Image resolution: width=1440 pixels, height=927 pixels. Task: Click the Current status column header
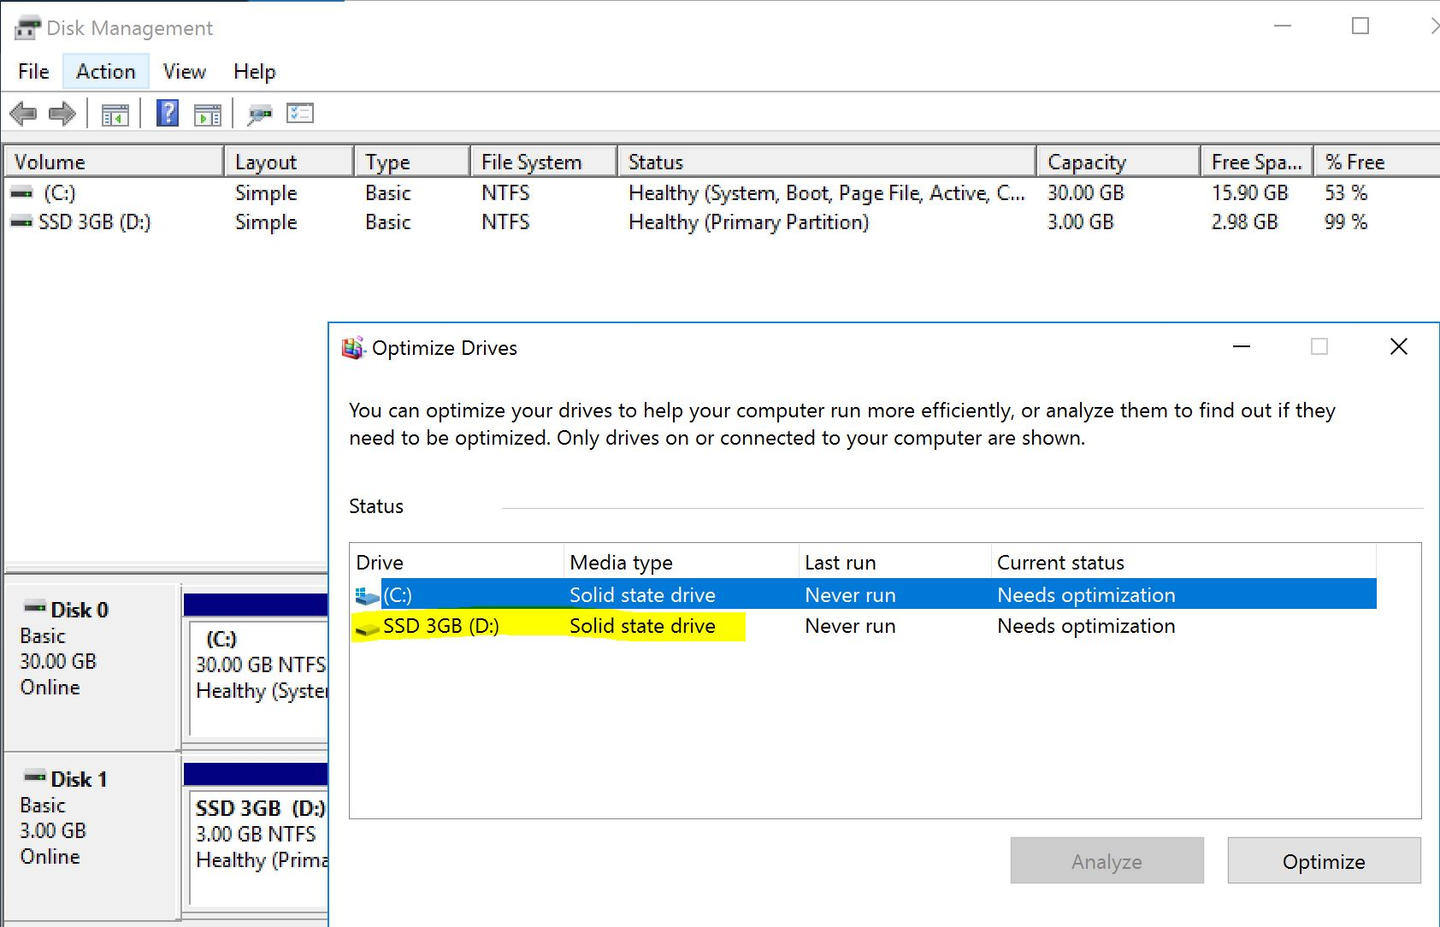1184,563
